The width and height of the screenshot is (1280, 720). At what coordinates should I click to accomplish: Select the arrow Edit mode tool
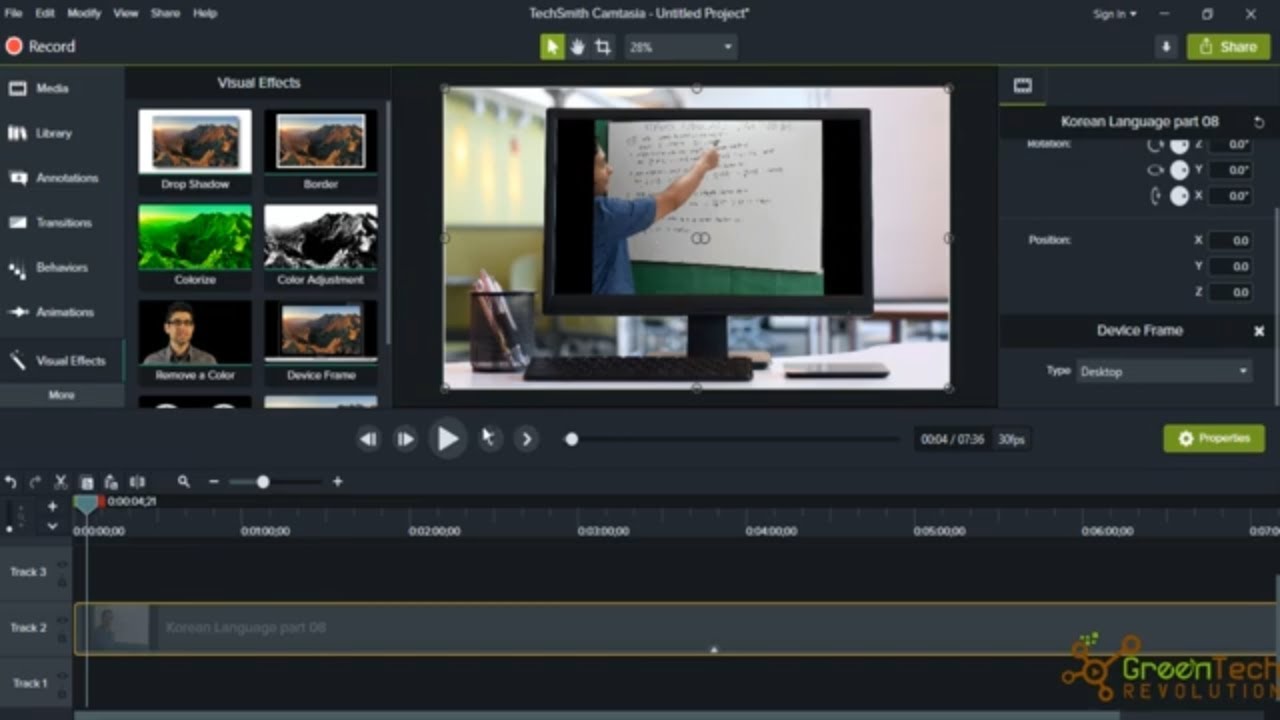coord(552,47)
